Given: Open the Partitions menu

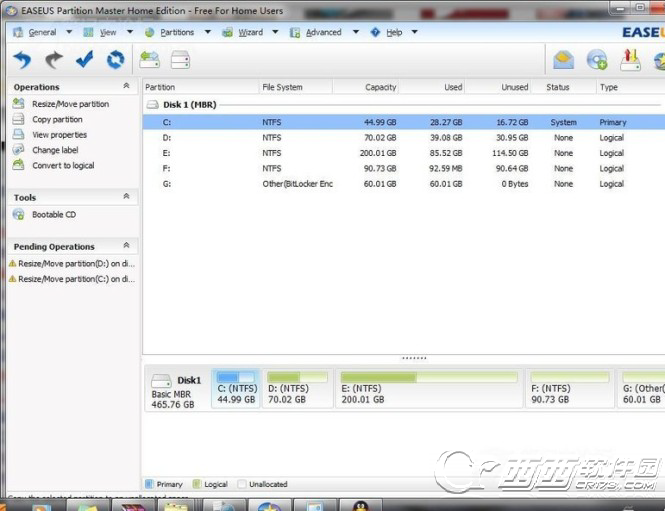Looking at the screenshot, I should (177, 32).
